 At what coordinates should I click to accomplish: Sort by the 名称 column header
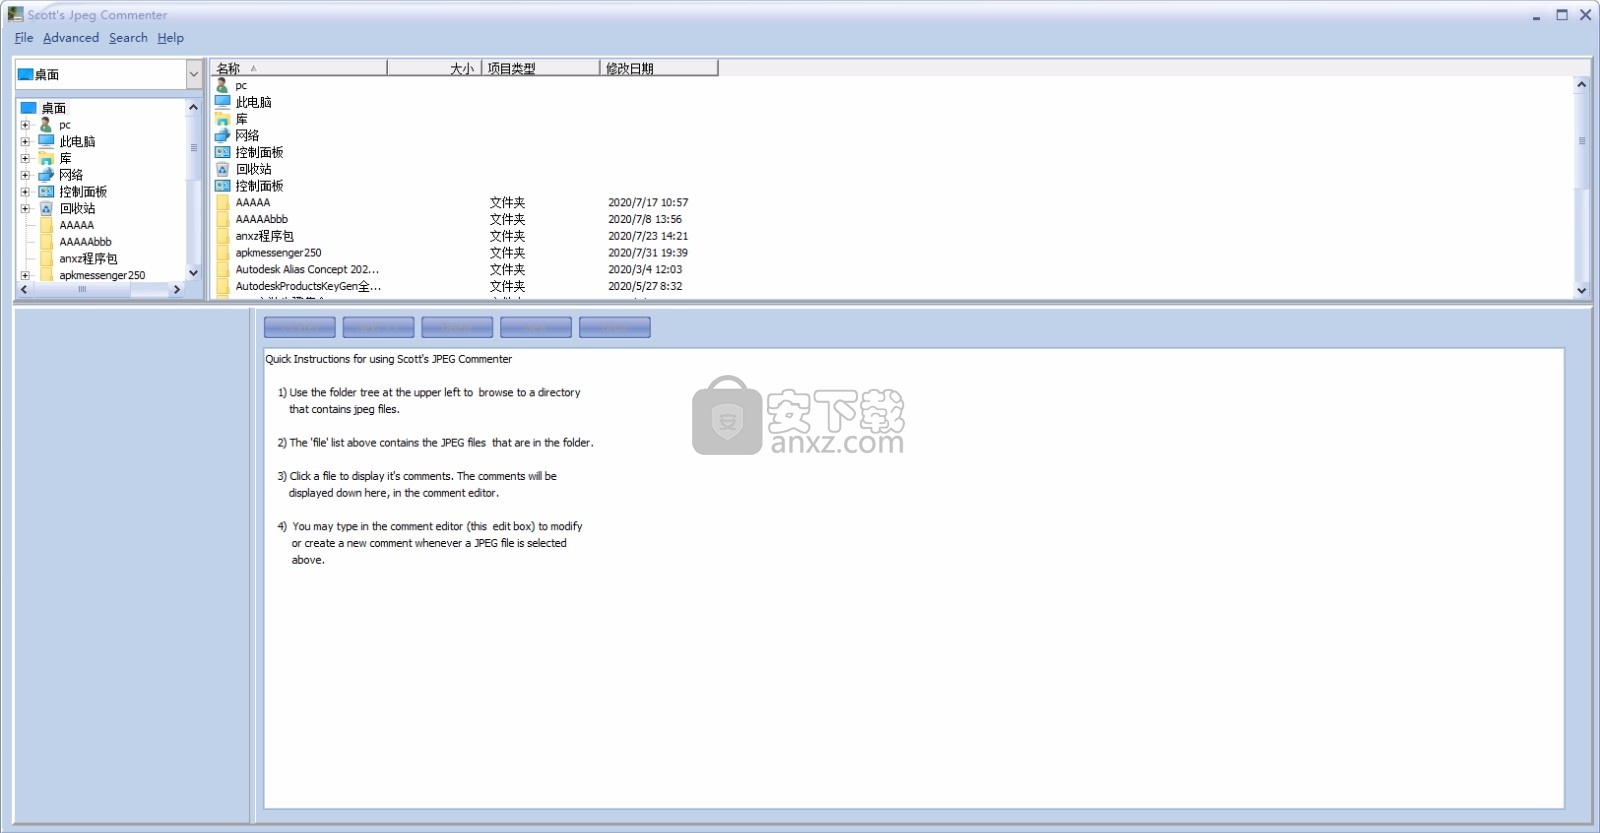[x=299, y=68]
